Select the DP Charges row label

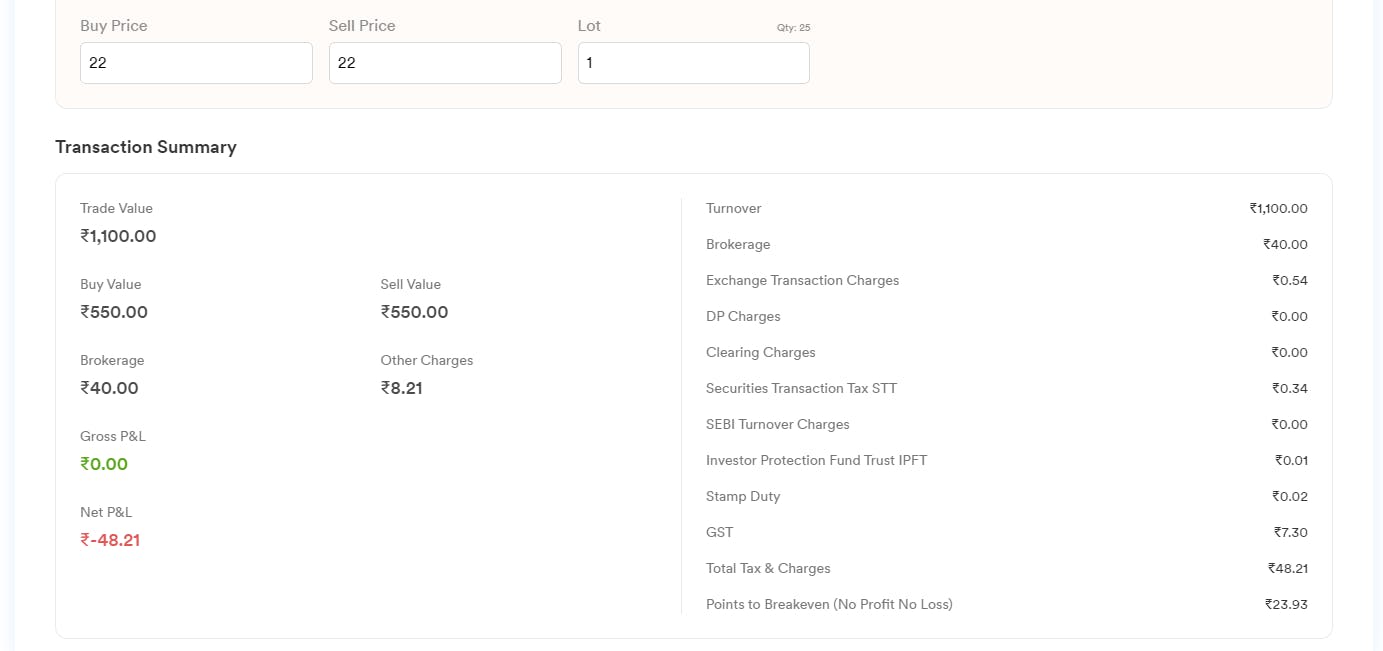[743, 316]
